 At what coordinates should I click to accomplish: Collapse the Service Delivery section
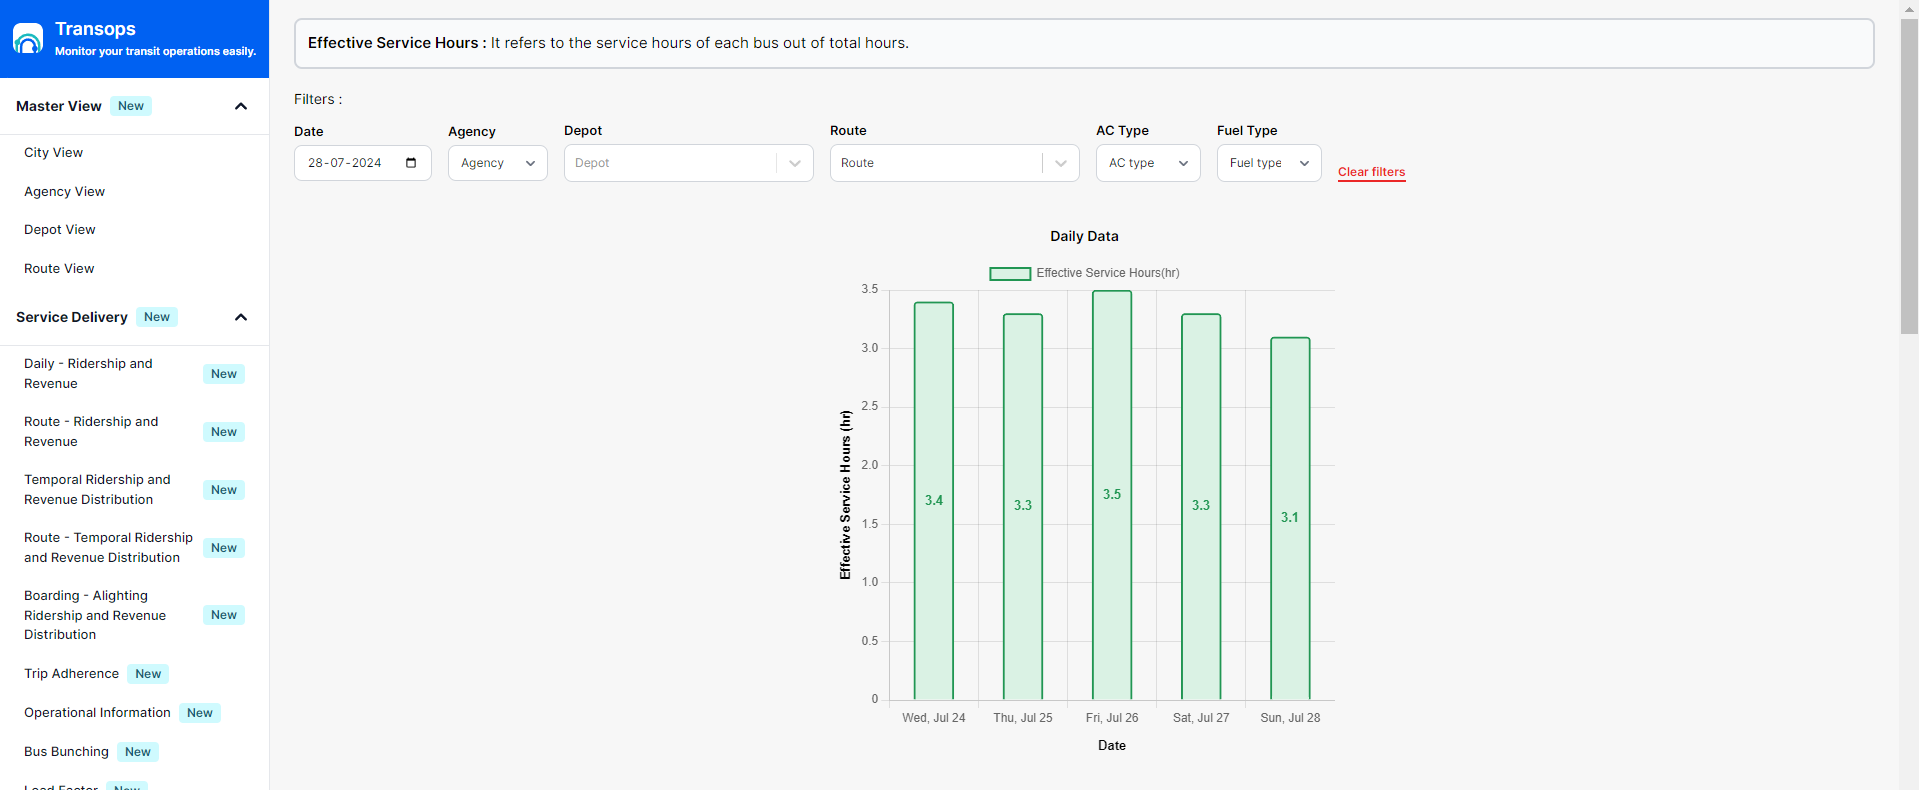click(241, 317)
